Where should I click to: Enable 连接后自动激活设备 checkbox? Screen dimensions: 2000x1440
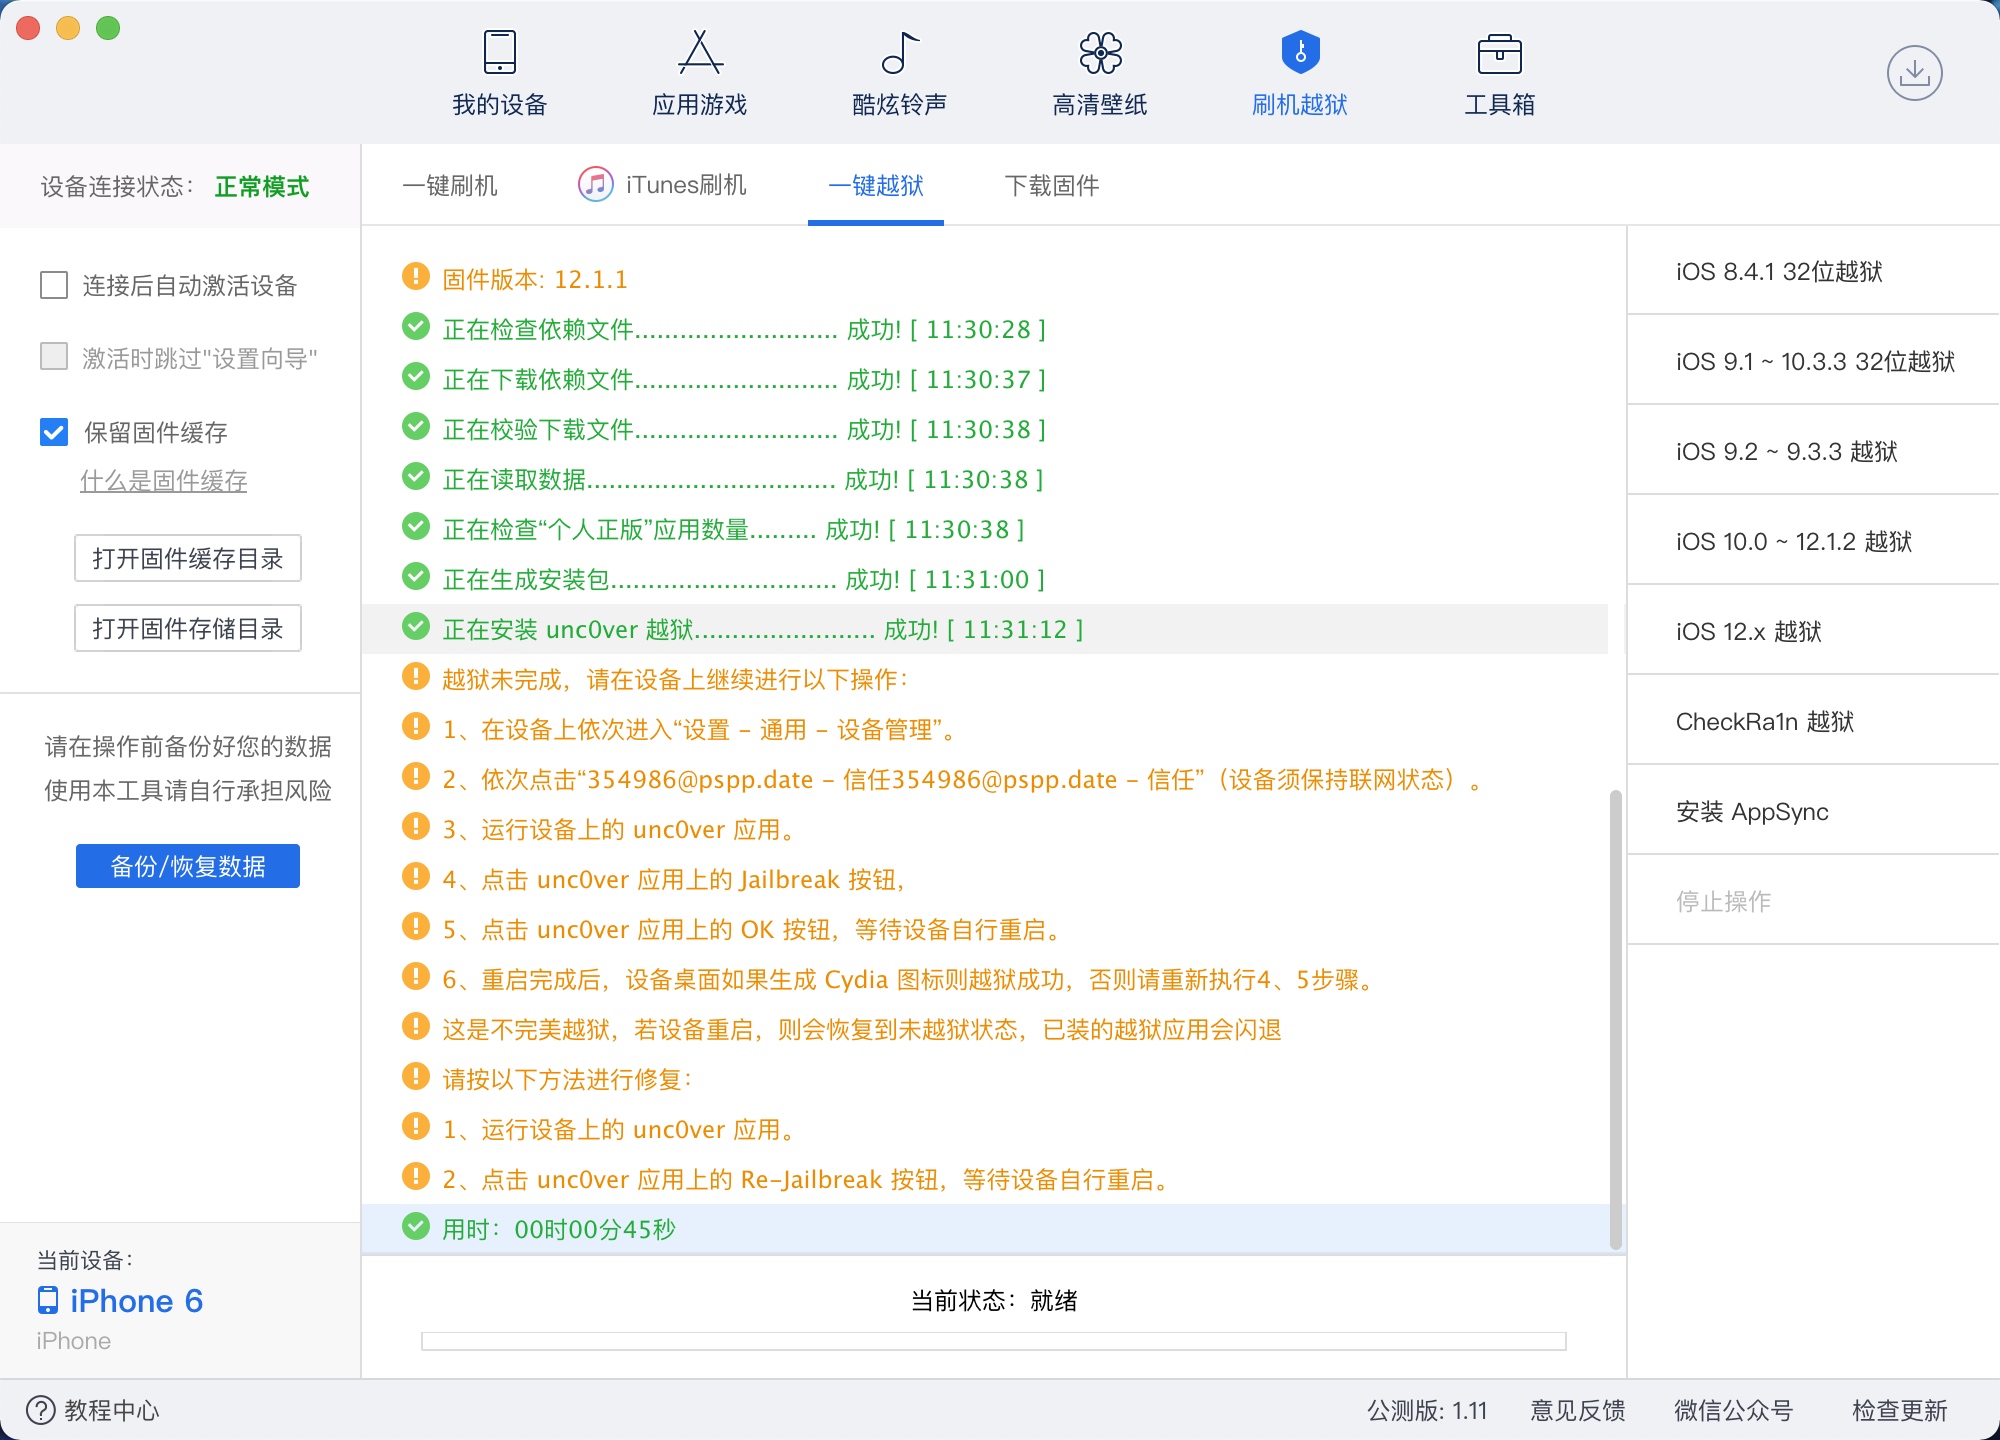click(54, 285)
